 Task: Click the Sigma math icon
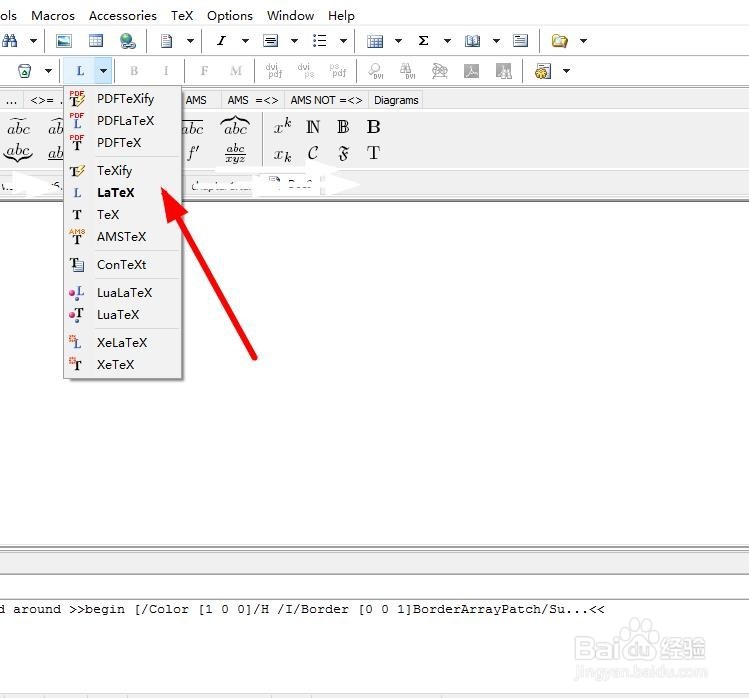(423, 41)
